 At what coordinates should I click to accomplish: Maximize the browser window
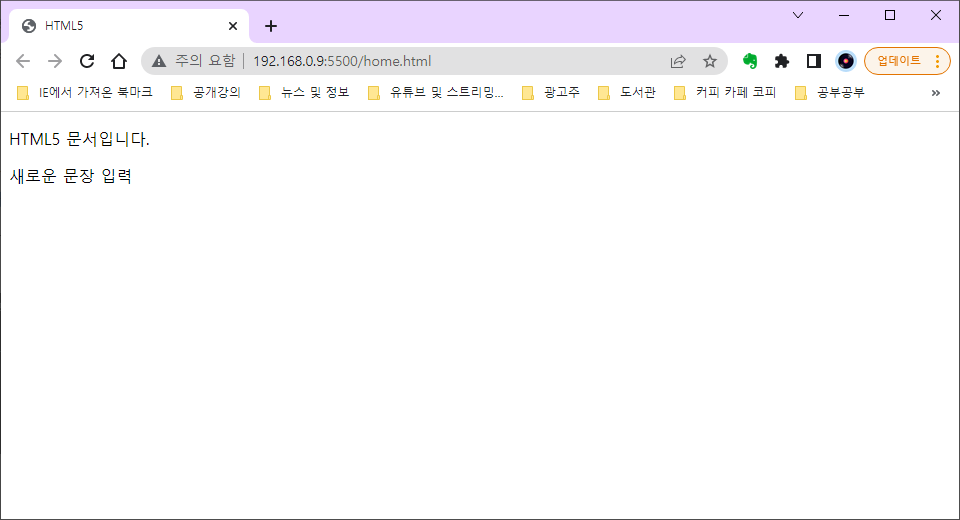click(890, 15)
